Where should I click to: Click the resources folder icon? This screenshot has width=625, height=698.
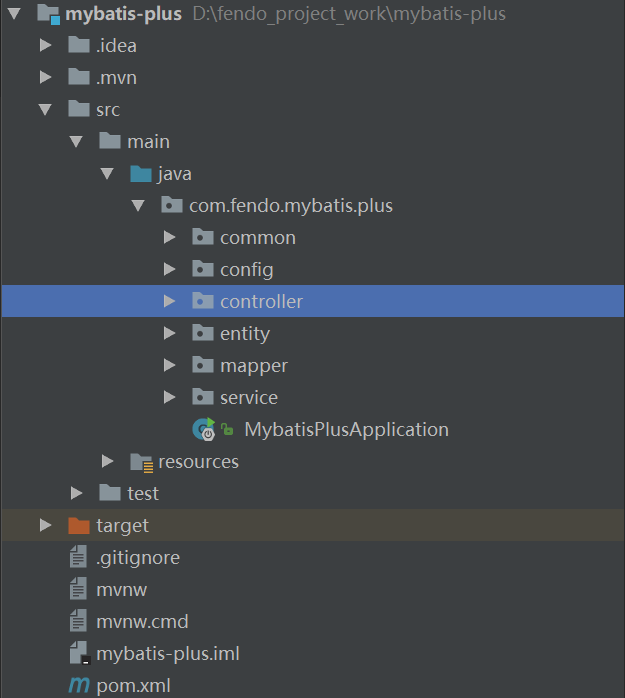click(x=141, y=462)
